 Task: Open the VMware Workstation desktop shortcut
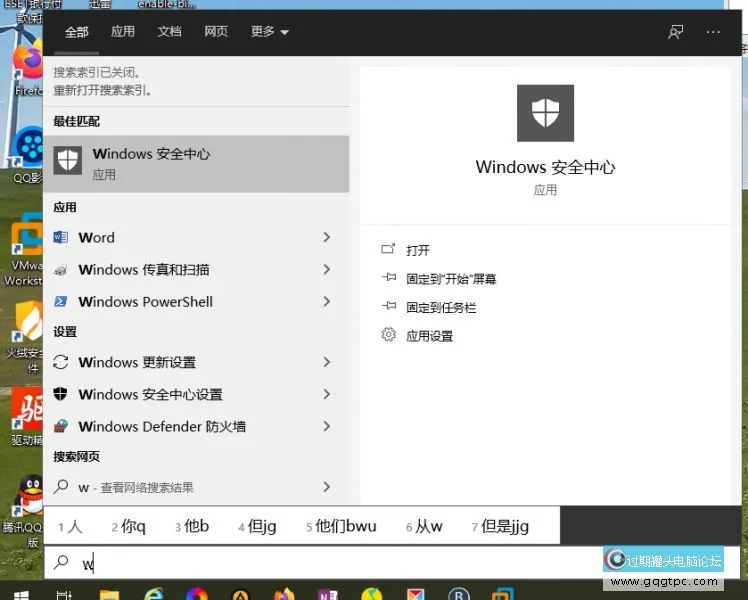tap(24, 250)
